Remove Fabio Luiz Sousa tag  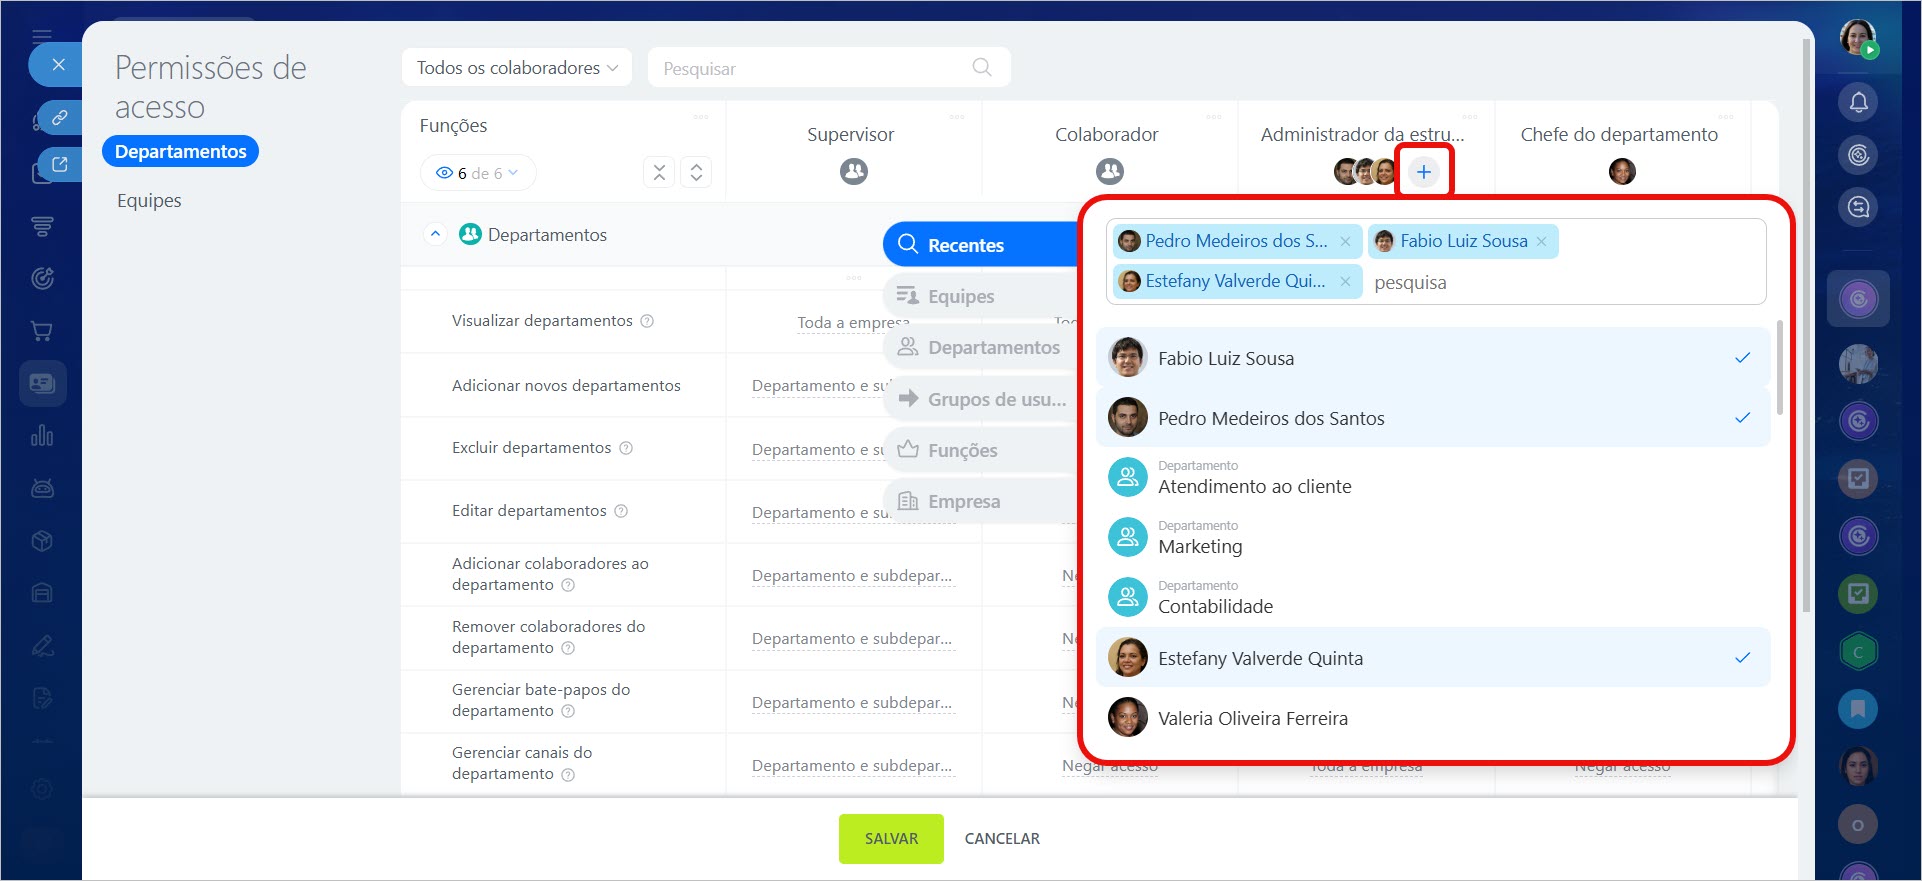(x=1541, y=242)
